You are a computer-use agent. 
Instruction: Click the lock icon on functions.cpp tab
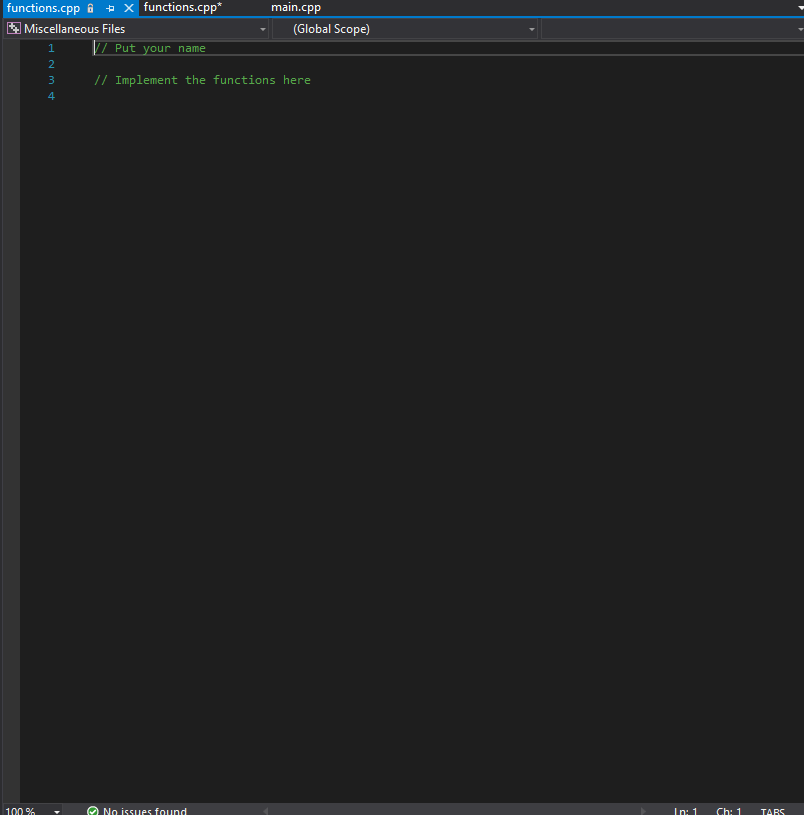pyautogui.click(x=90, y=7)
